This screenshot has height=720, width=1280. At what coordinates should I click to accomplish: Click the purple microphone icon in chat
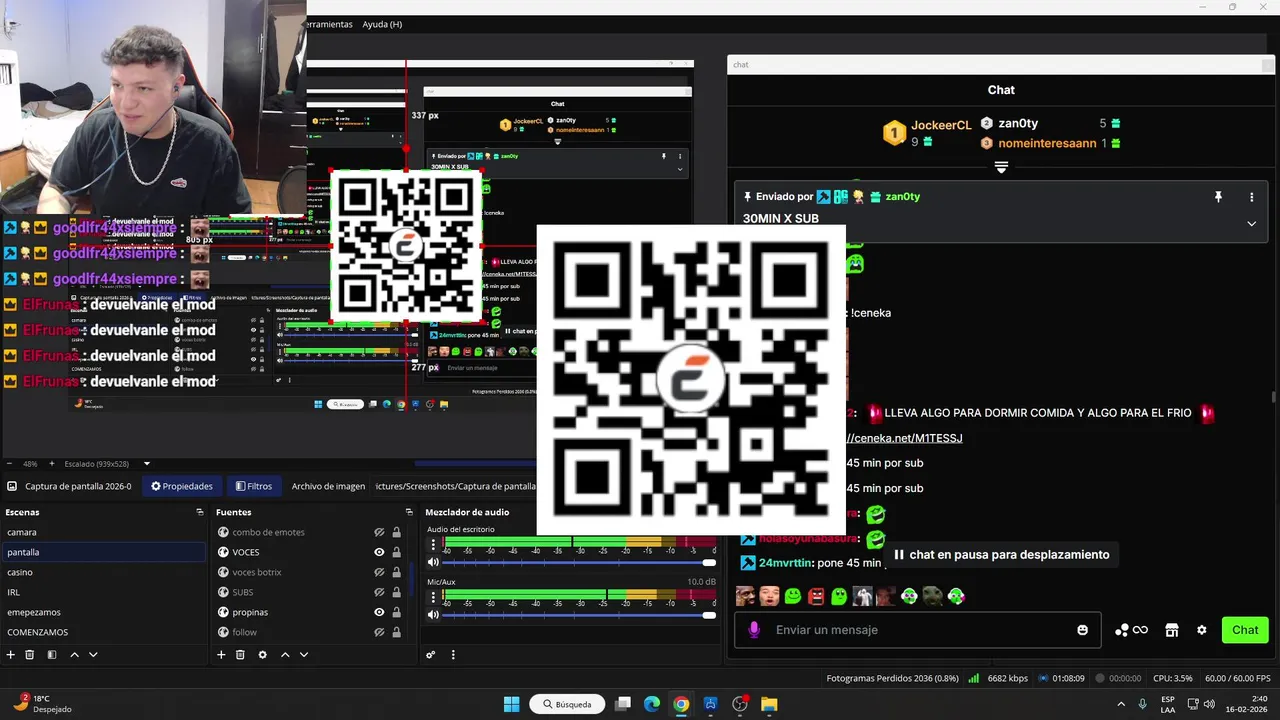[754, 630]
